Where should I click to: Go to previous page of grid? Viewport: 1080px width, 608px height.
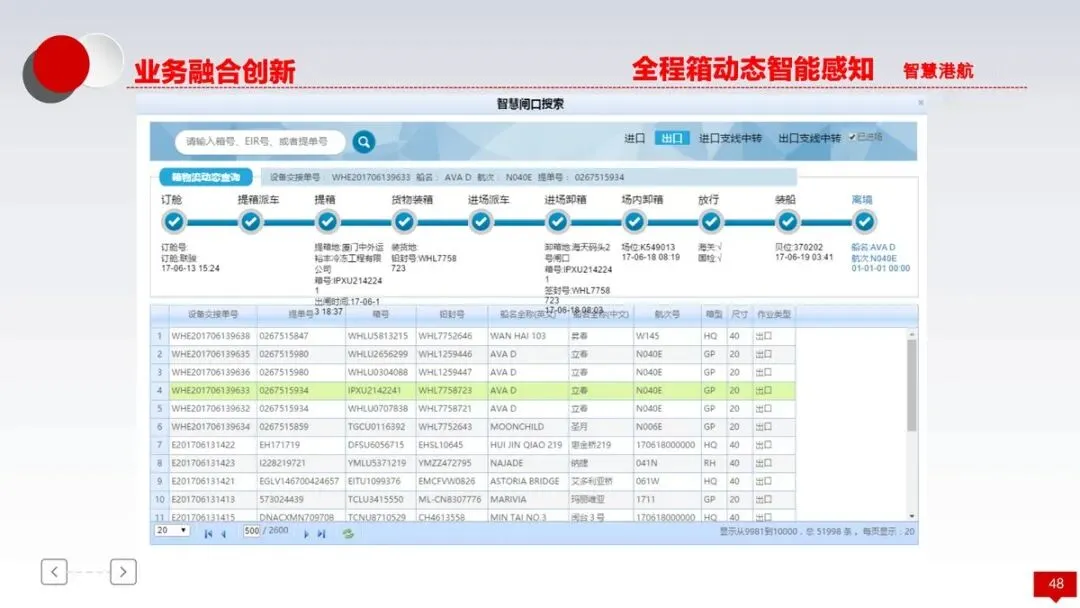tap(223, 534)
